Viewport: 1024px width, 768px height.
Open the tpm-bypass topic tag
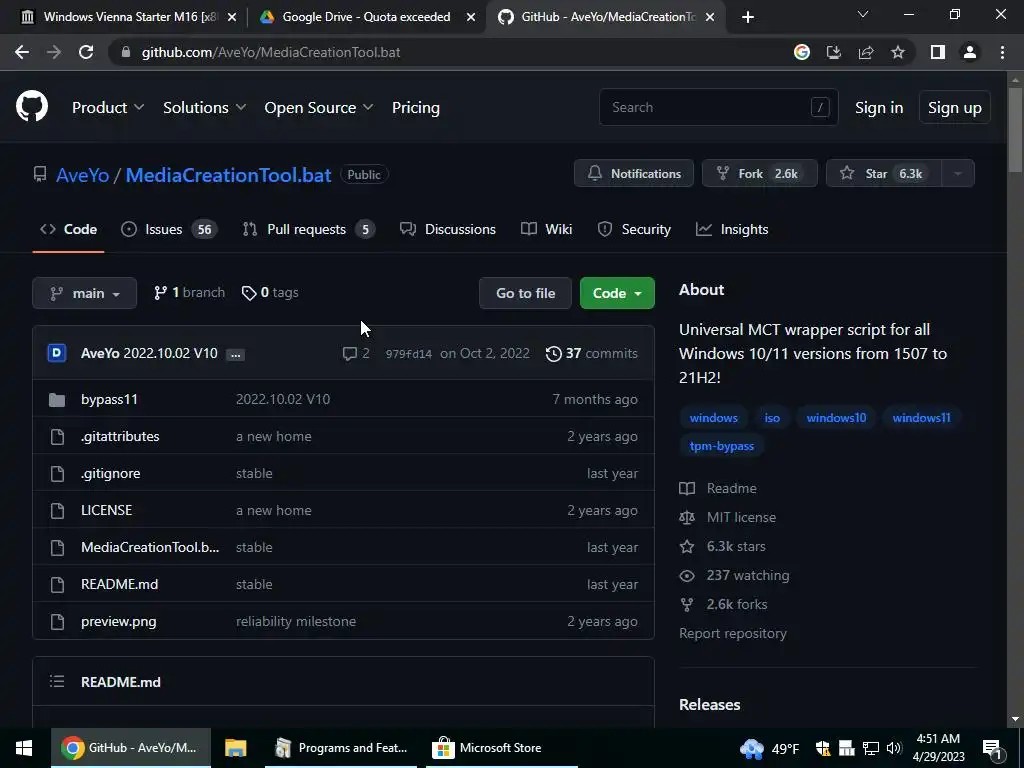tap(722, 446)
